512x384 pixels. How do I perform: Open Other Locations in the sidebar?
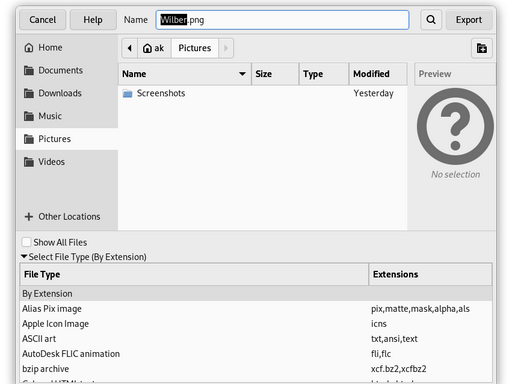tap(67, 217)
